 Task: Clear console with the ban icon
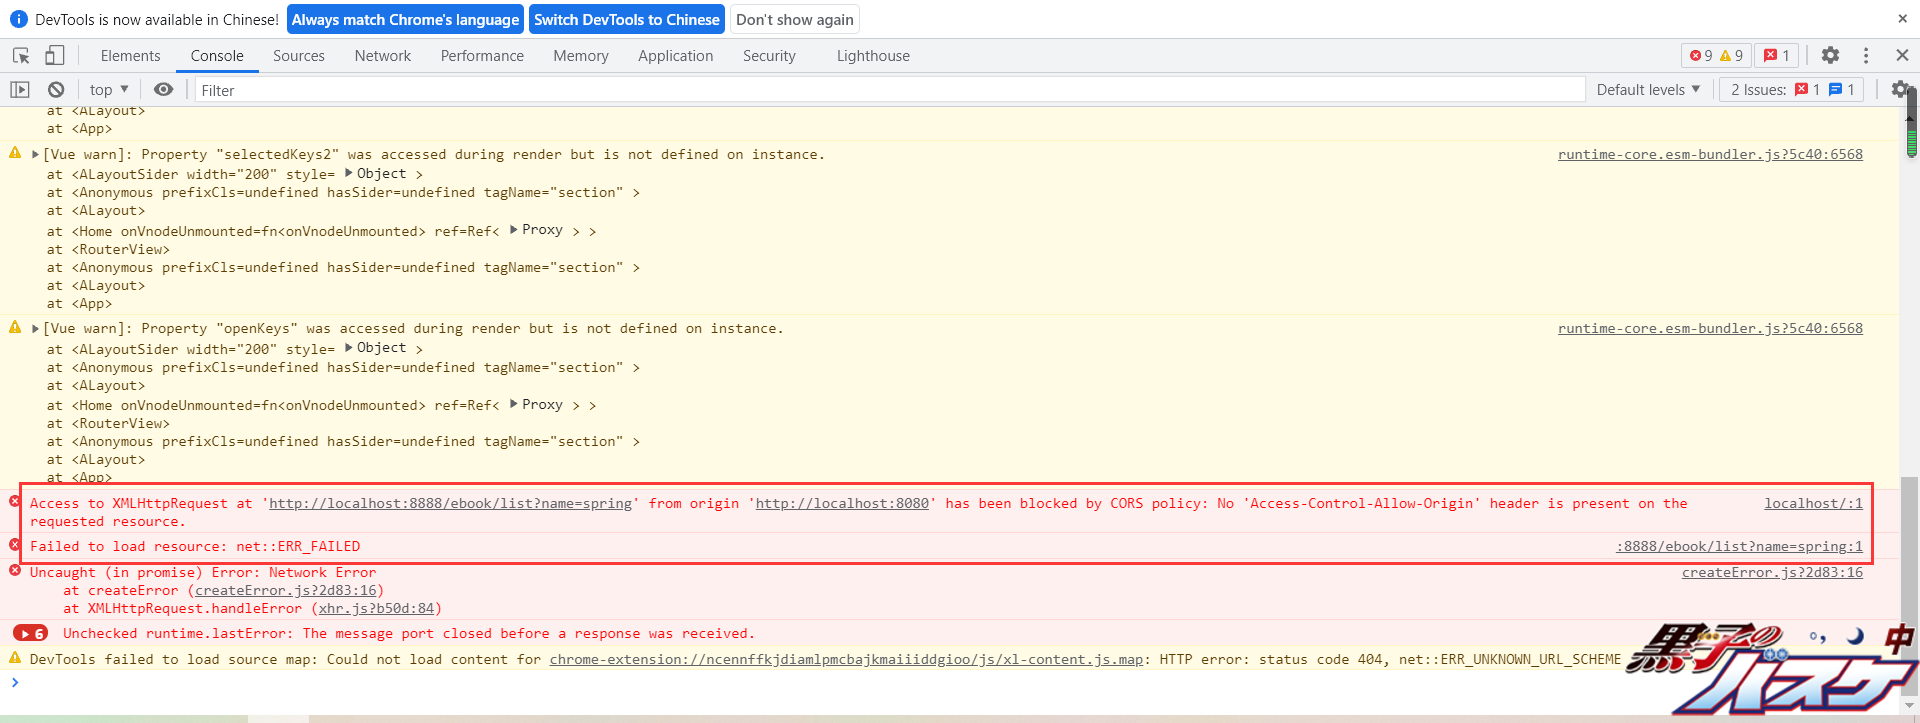coord(56,90)
